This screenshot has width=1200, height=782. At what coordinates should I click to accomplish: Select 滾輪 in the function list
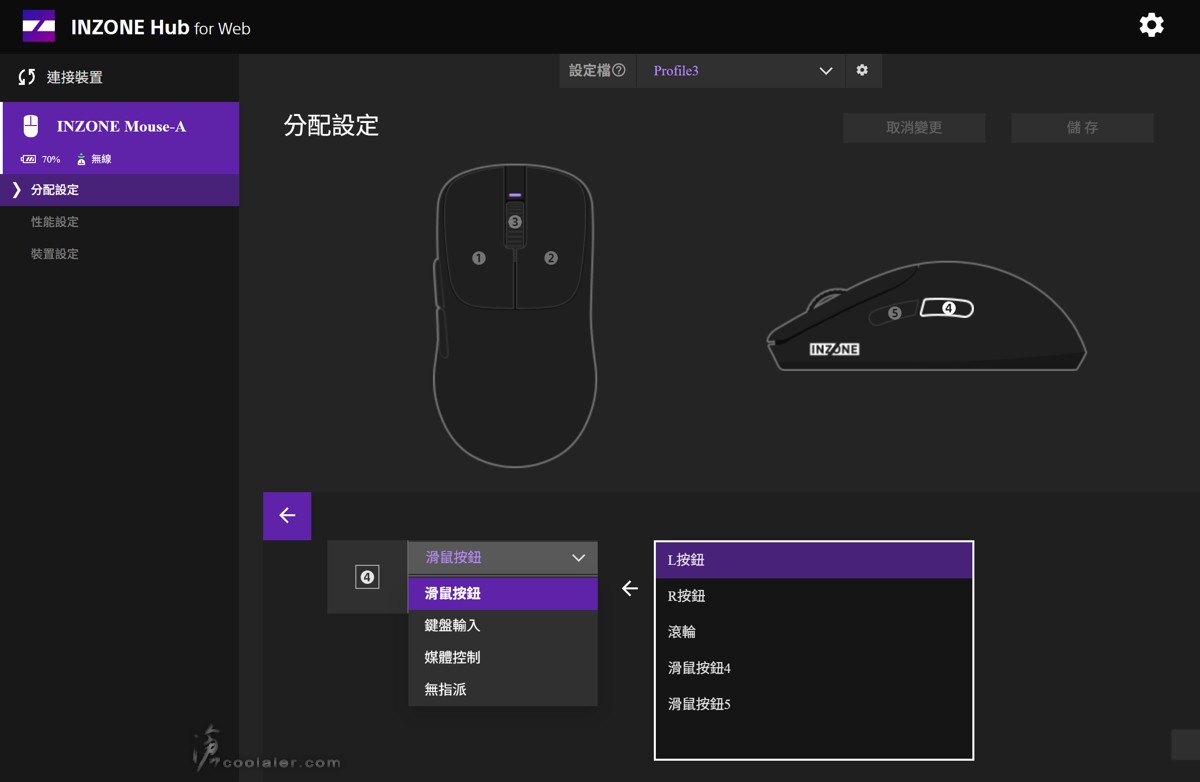[814, 632]
